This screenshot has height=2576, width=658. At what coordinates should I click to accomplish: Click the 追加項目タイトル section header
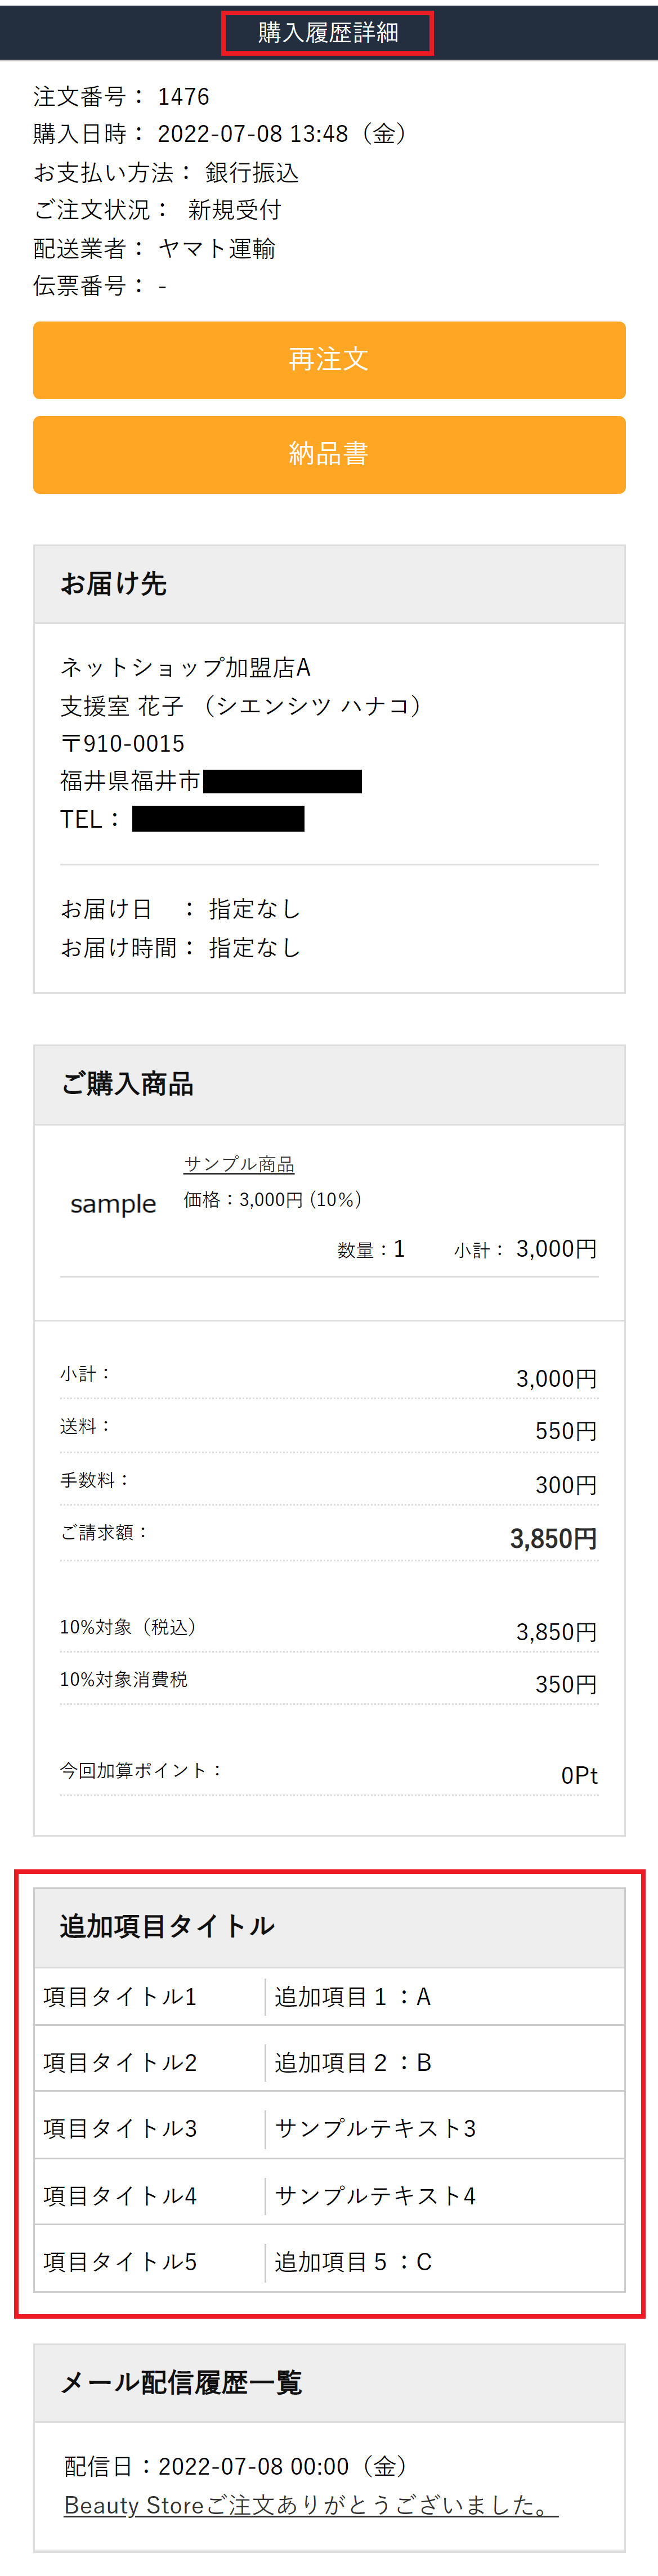[167, 1926]
